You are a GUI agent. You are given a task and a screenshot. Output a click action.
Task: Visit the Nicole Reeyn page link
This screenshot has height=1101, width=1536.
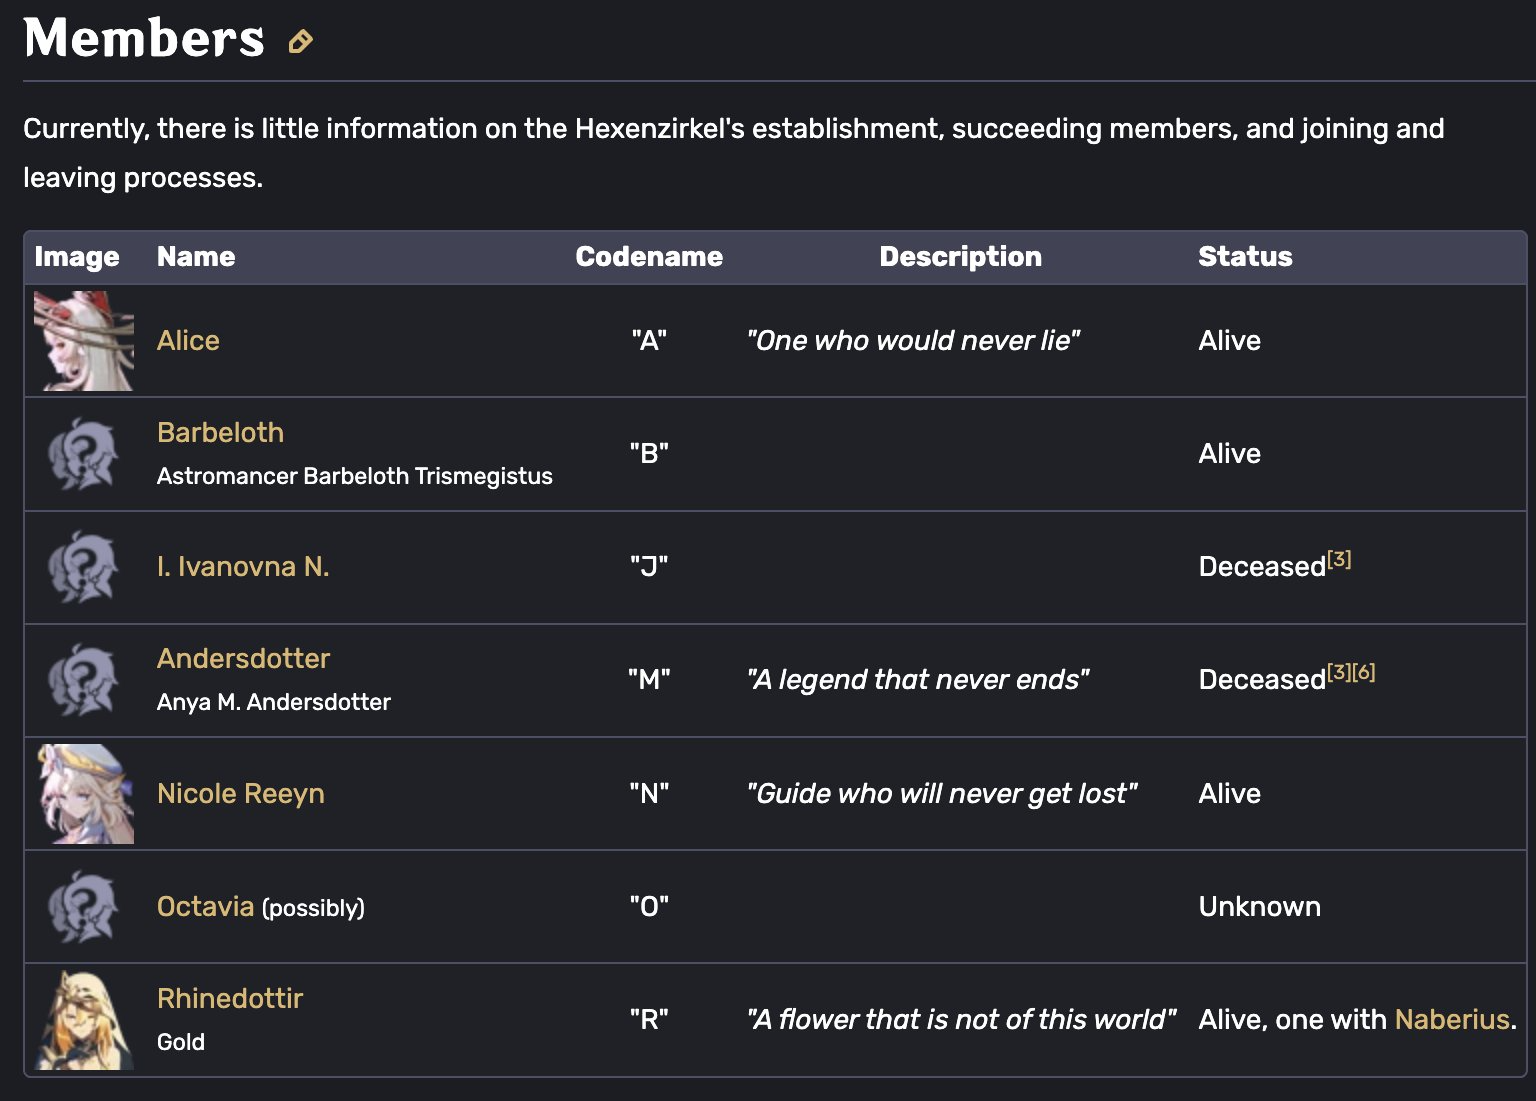click(240, 793)
